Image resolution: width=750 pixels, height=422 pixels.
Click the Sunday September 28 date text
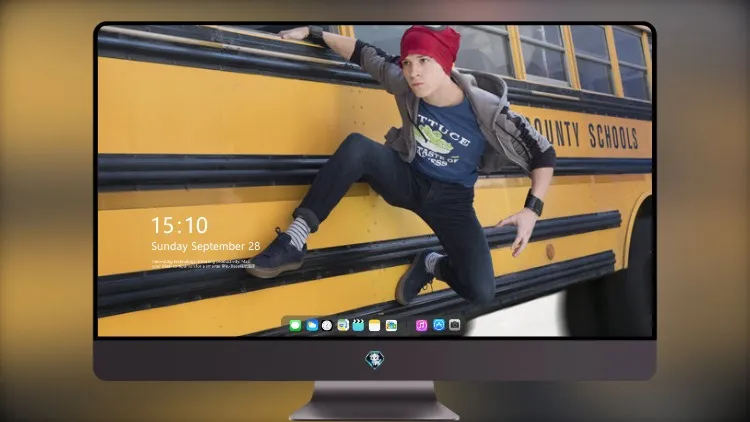206,246
